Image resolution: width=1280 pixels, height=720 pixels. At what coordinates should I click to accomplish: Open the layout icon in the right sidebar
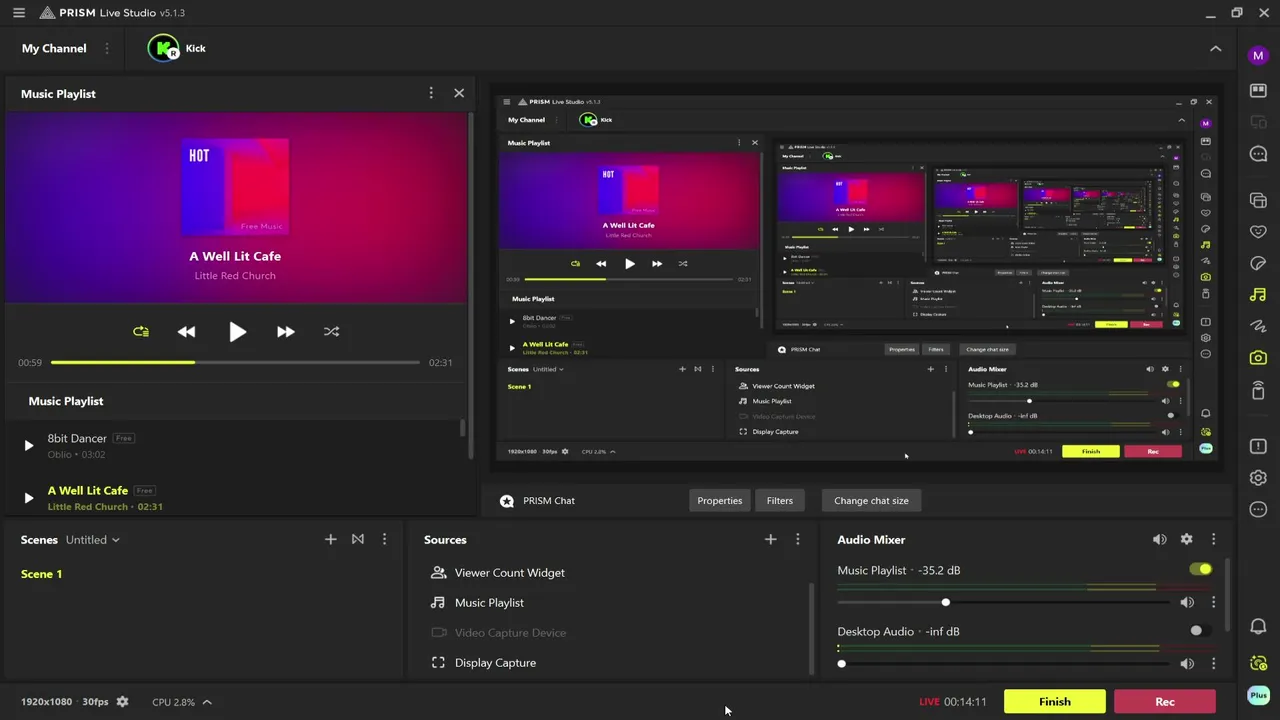pos(1258,90)
